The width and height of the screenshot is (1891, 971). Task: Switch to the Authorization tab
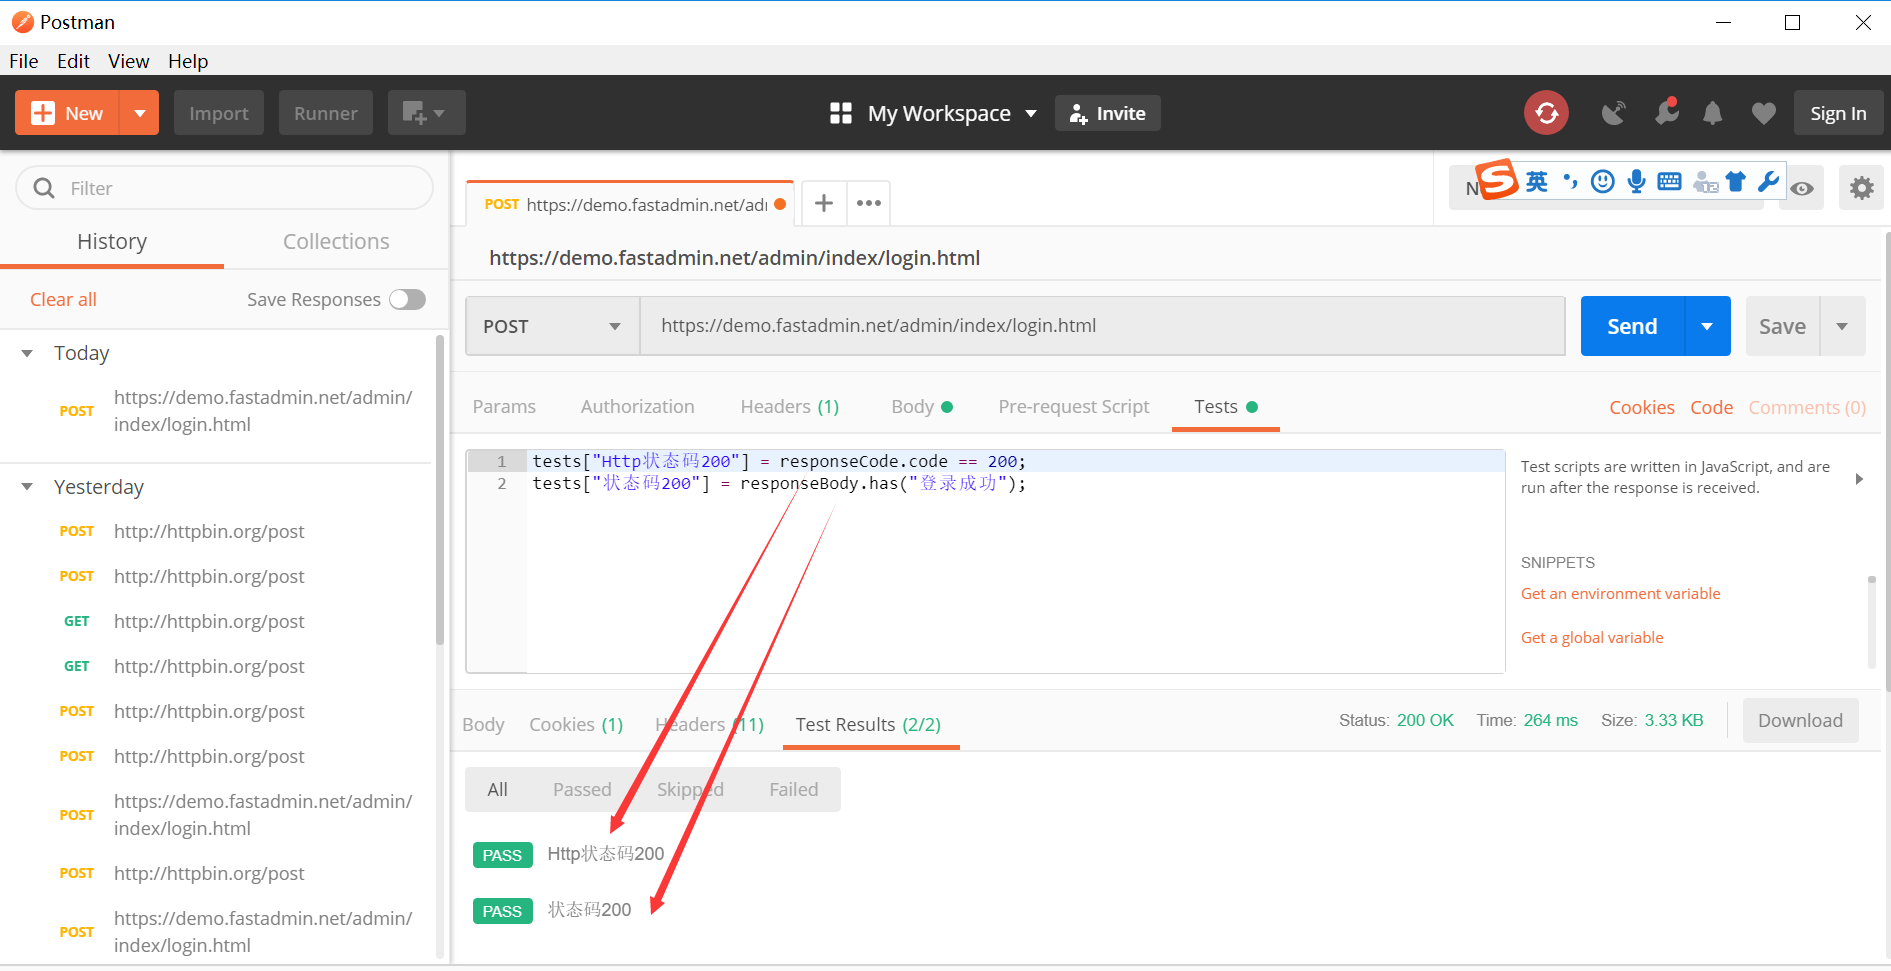[637, 407]
